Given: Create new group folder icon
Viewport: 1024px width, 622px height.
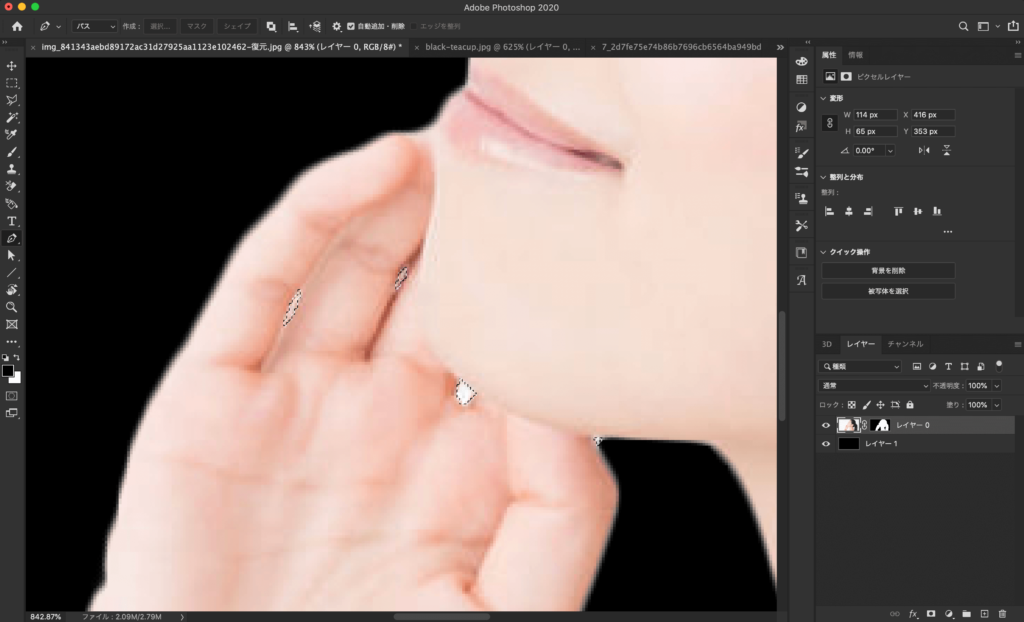Looking at the screenshot, I should [967, 614].
